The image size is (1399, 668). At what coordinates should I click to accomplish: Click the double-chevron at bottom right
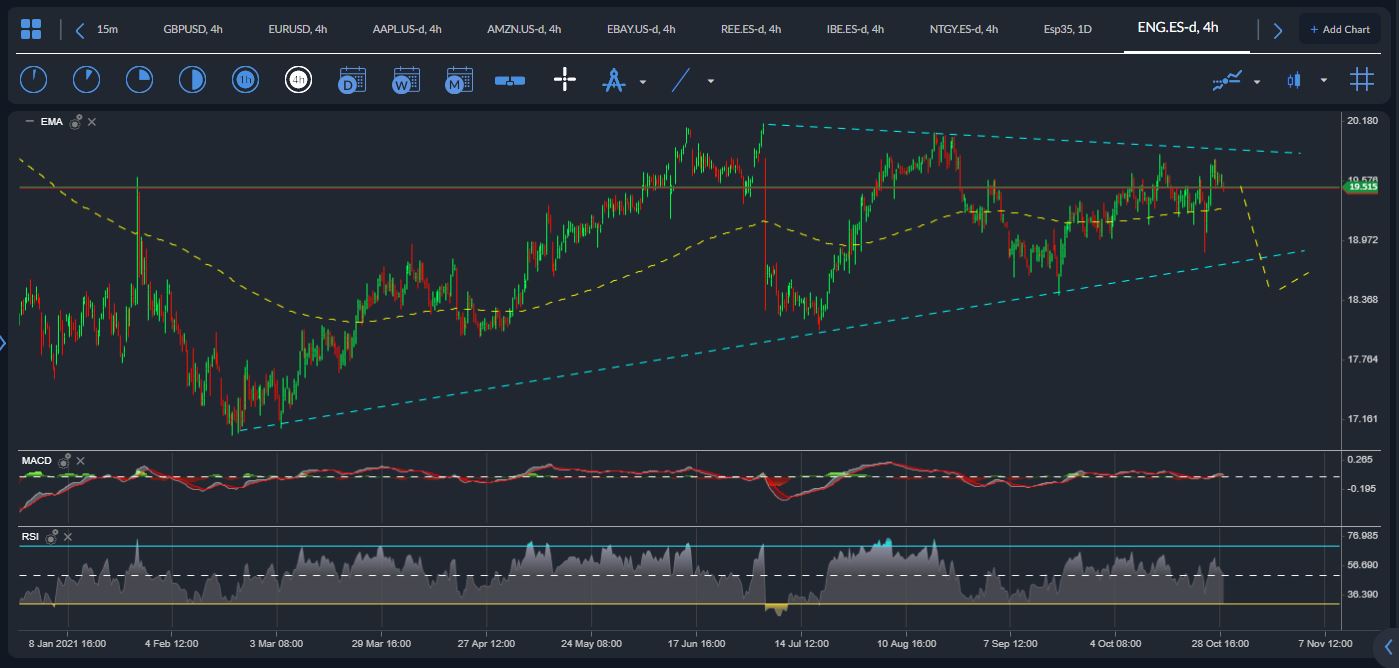point(1388,645)
